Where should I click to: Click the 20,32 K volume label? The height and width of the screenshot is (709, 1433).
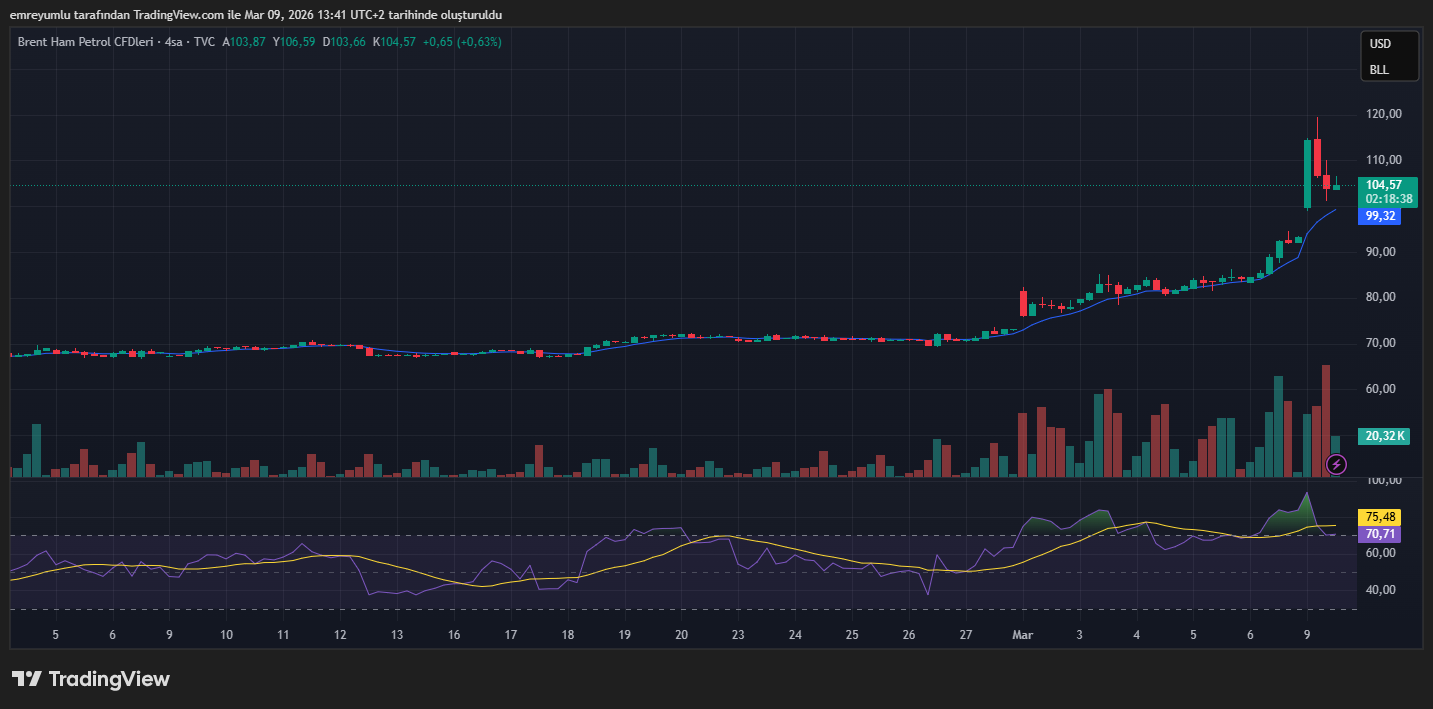(x=1385, y=436)
